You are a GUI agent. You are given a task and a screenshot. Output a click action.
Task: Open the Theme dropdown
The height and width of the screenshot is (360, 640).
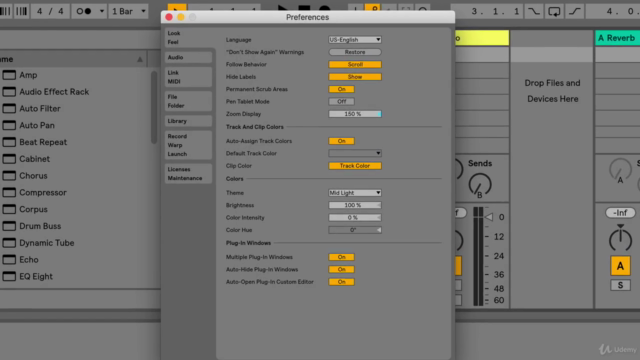point(355,193)
